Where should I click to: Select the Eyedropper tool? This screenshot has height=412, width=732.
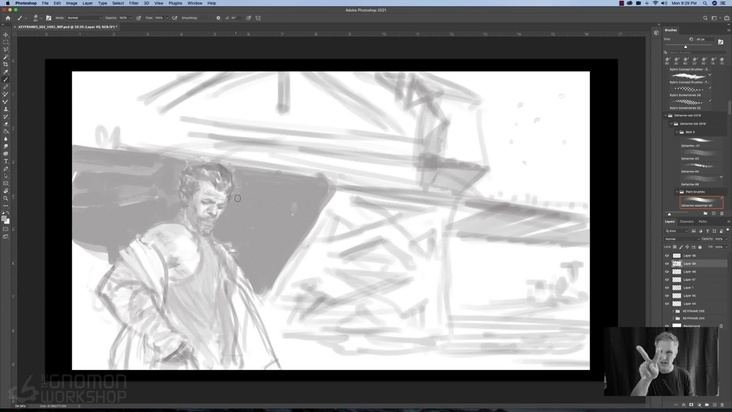pyautogui.click(x=6, y=72)
